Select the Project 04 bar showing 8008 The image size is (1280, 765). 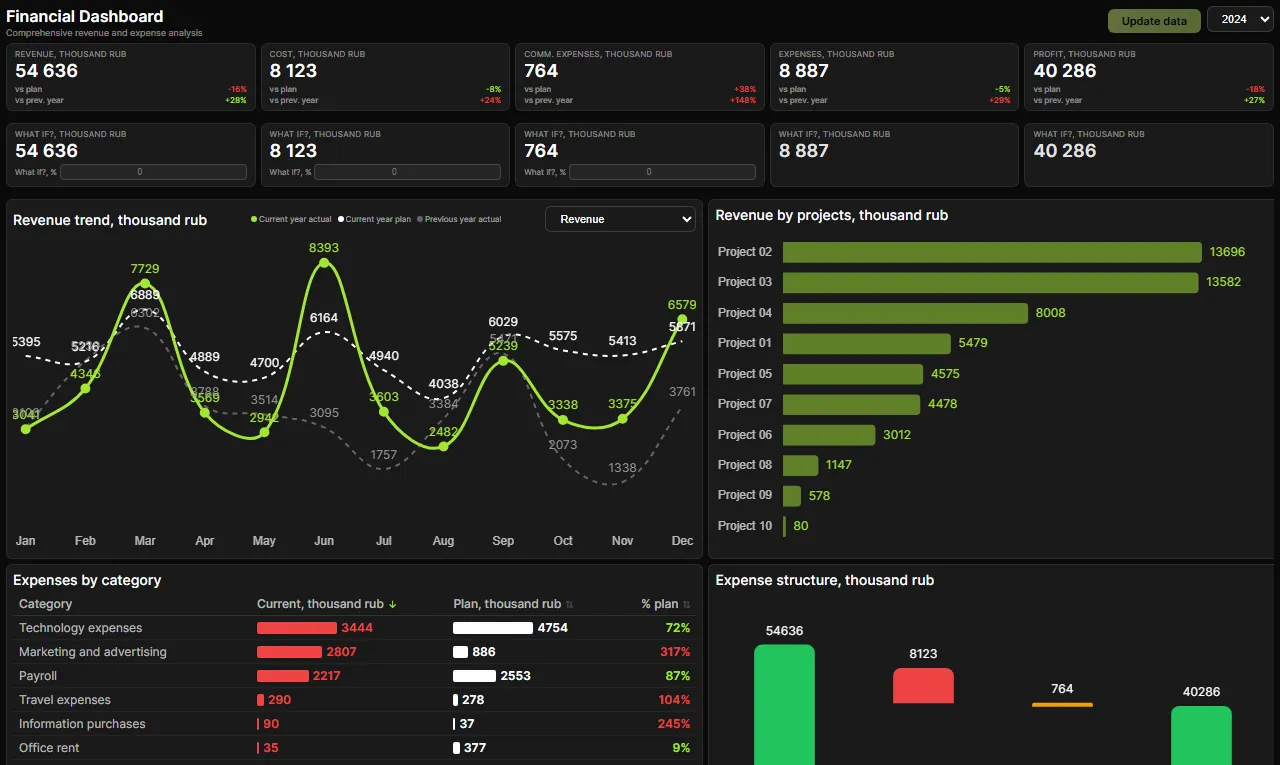[x=905, y=313]
